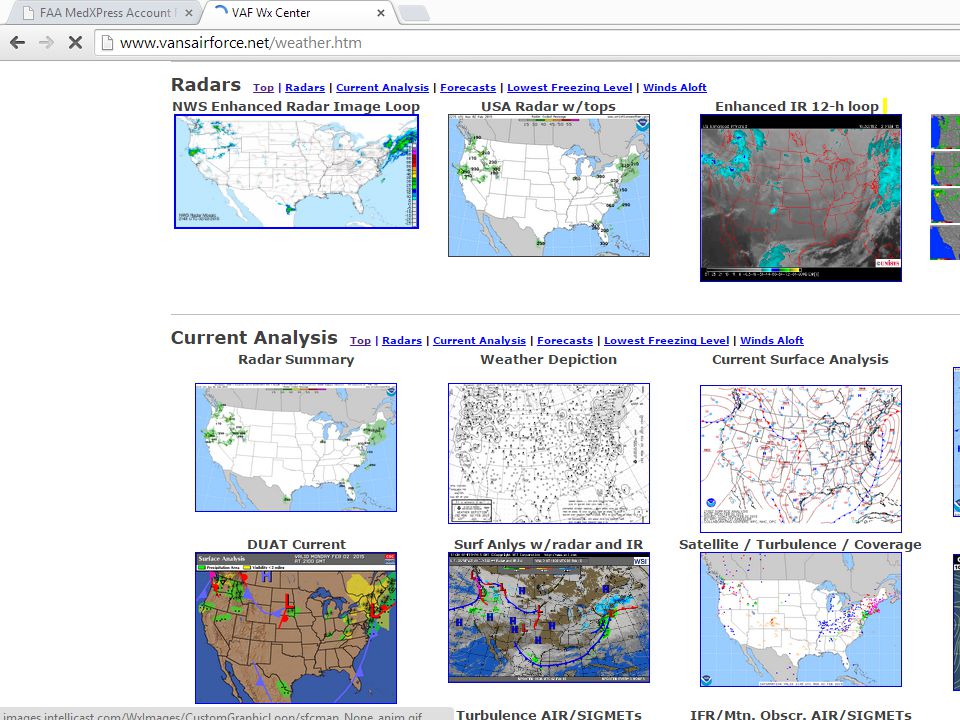Open Enhanced IR 12-h loop image

(801, 198)
